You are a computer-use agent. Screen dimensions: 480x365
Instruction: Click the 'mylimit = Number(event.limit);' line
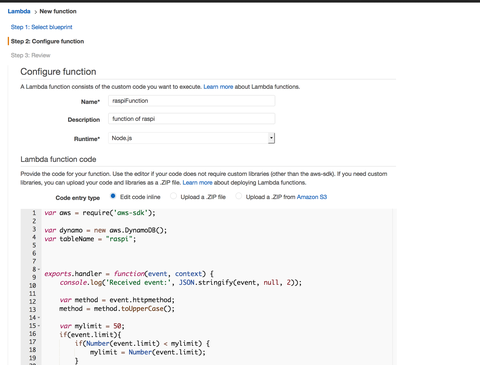[148, 352]
